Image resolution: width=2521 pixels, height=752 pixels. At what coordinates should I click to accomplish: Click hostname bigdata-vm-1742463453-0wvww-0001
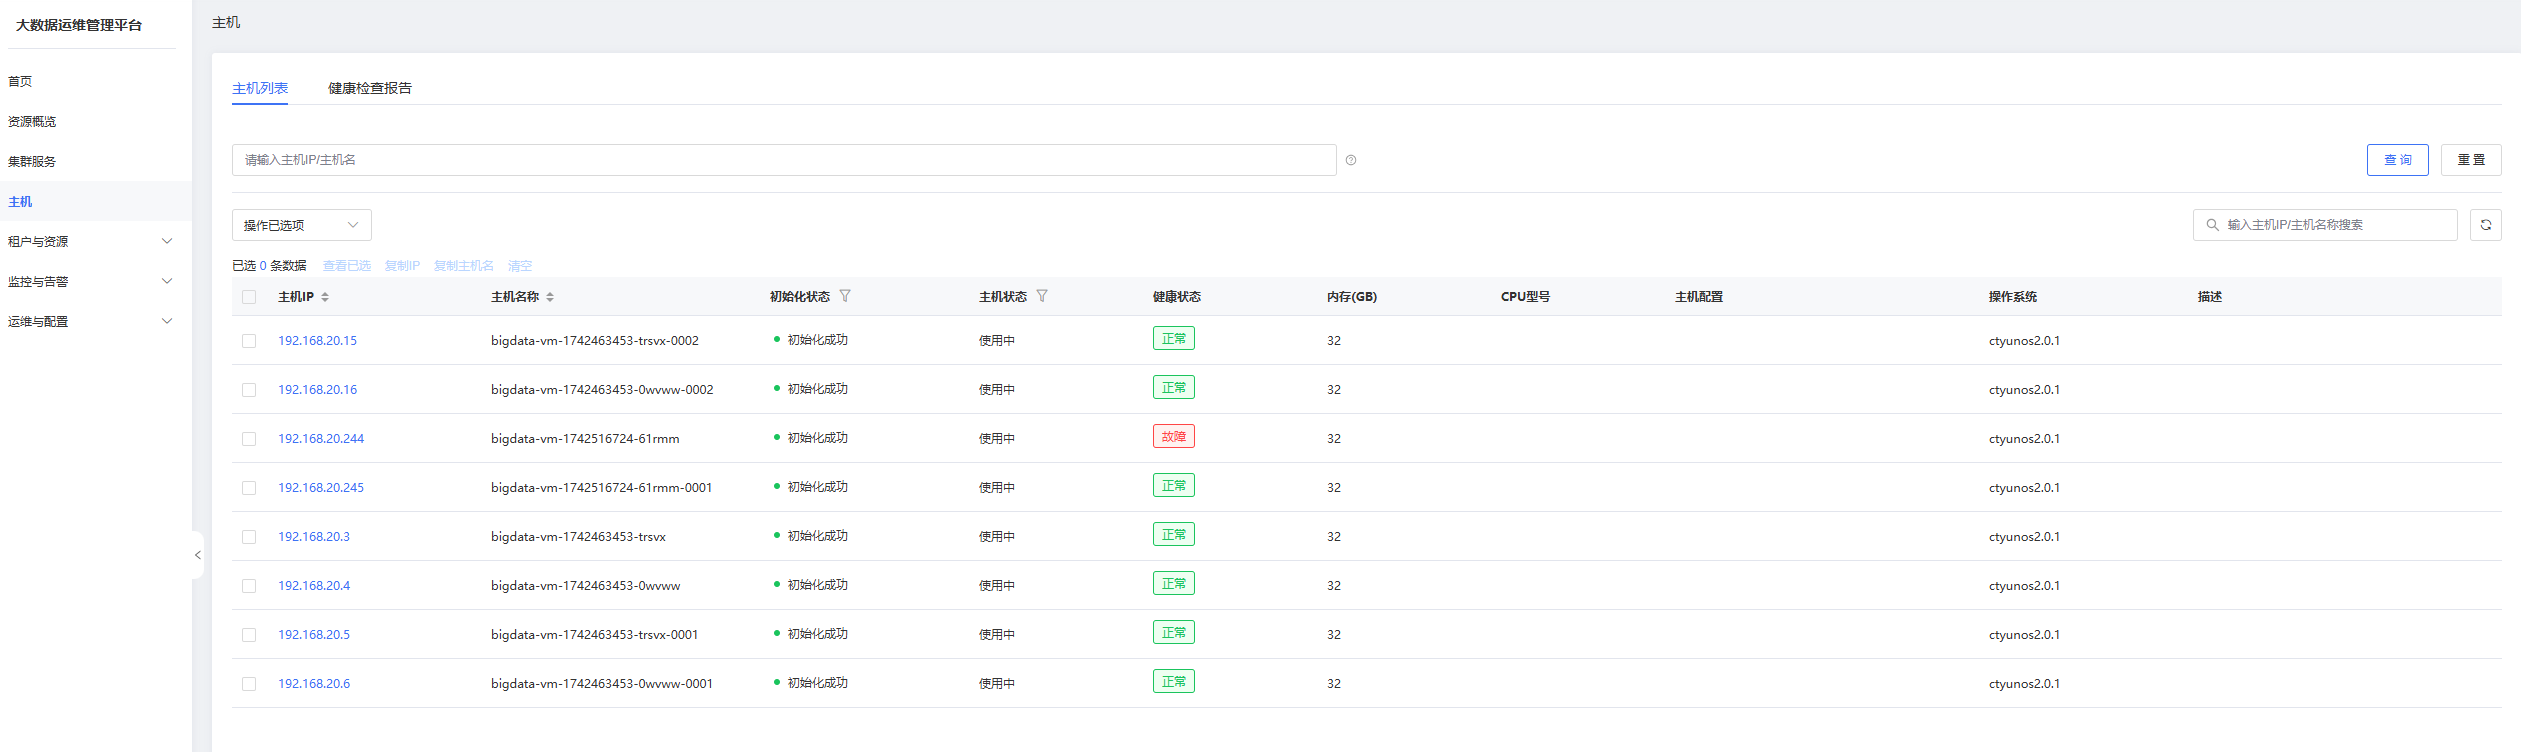602,684
